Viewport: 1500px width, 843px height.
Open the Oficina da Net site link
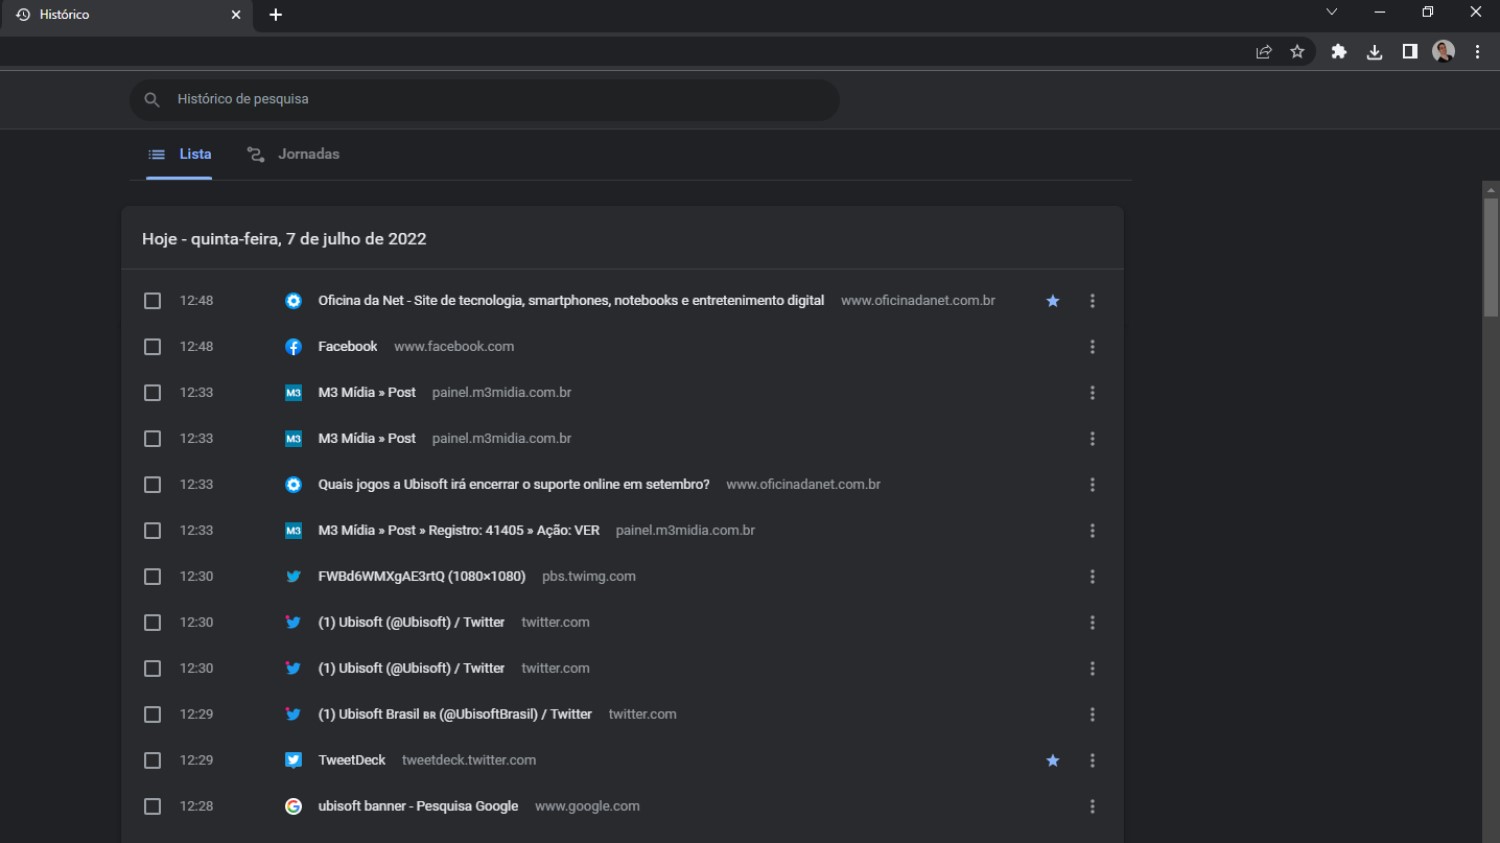571,301
